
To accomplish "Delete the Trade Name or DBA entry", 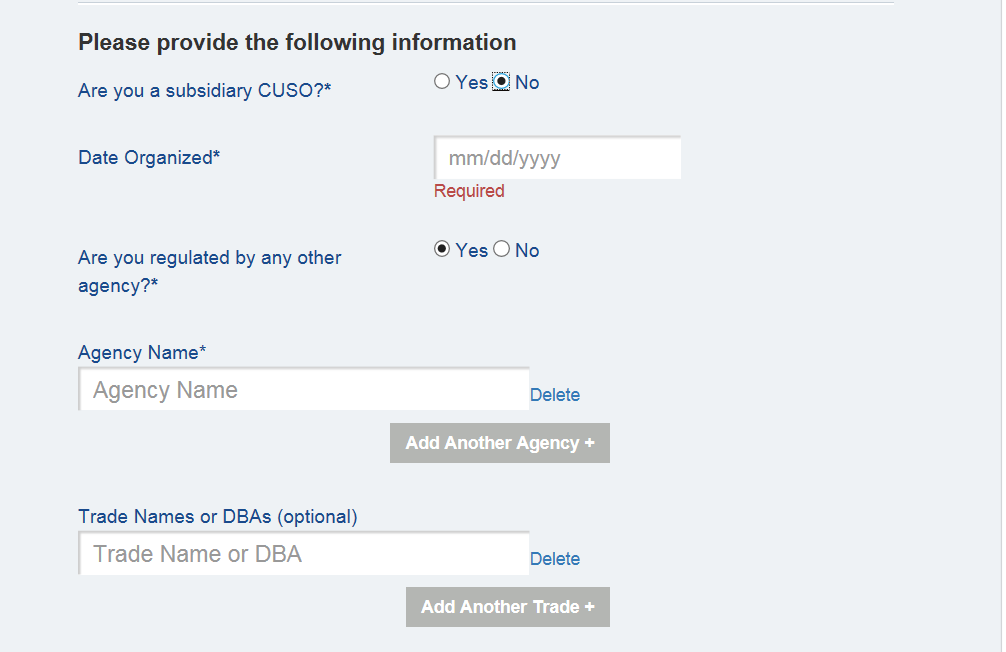I will (x=555, y=559).
